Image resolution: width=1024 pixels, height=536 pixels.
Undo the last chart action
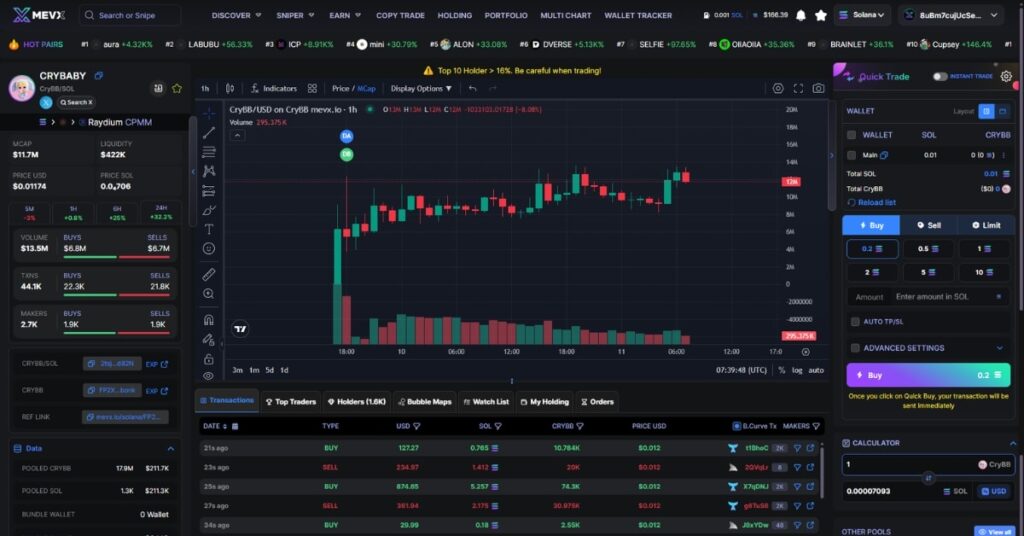[x=472, y=88]
